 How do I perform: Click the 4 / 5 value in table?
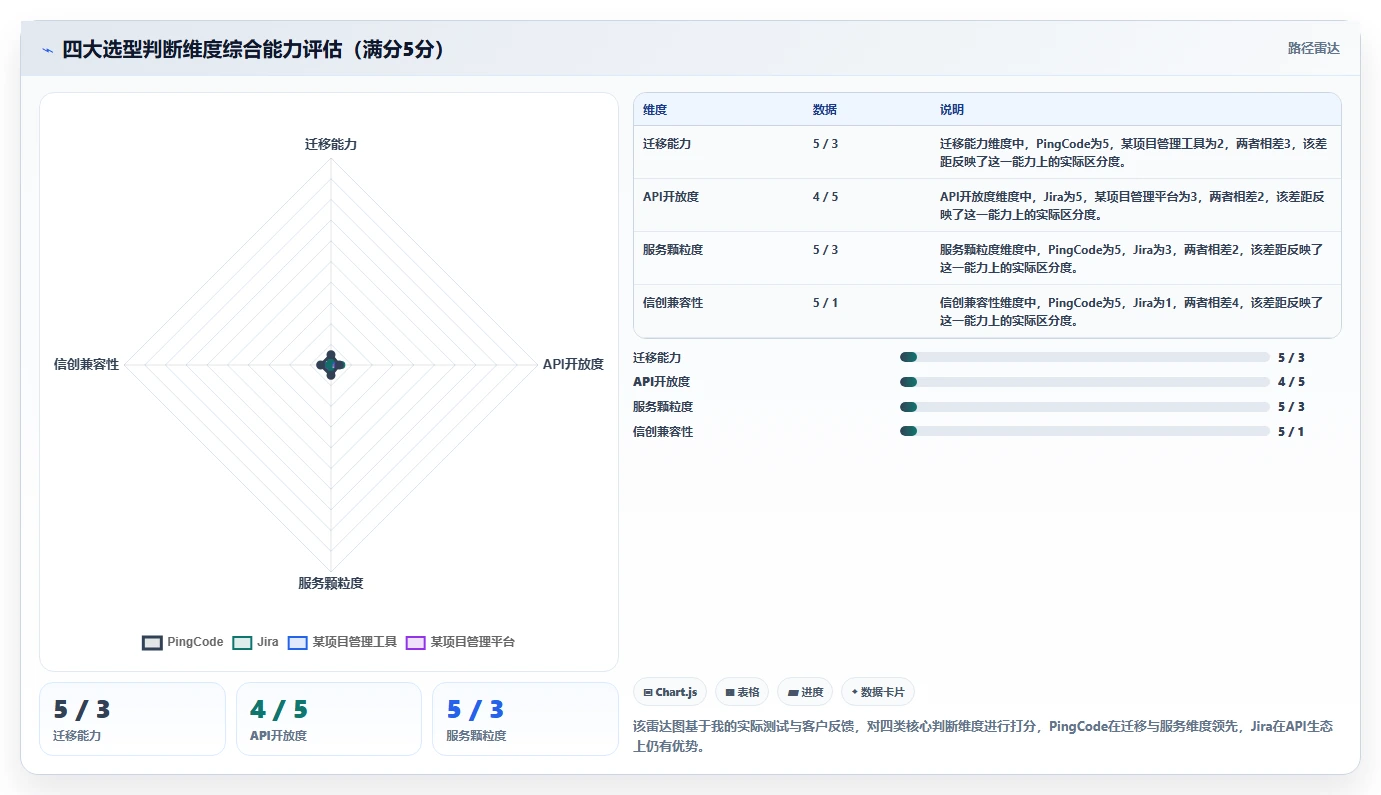[x=826, y=197]
